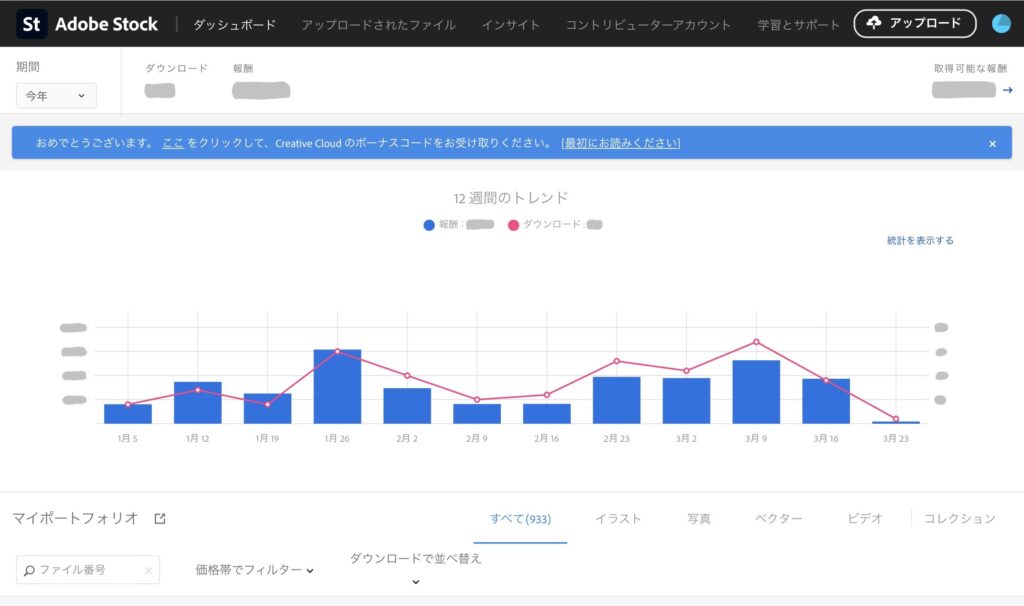Type in the ファイル番号 input field
Image resolution: width=1024 pixels, height=606 pixels.
[88, 570]
